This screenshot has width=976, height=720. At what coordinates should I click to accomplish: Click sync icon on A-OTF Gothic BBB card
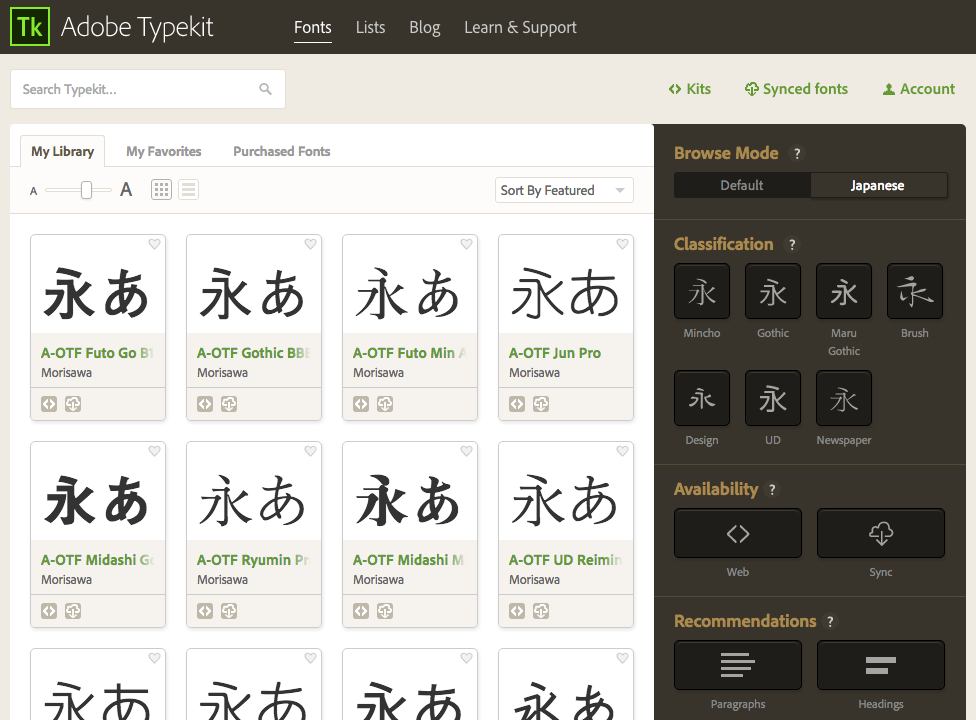coord(229,404)
